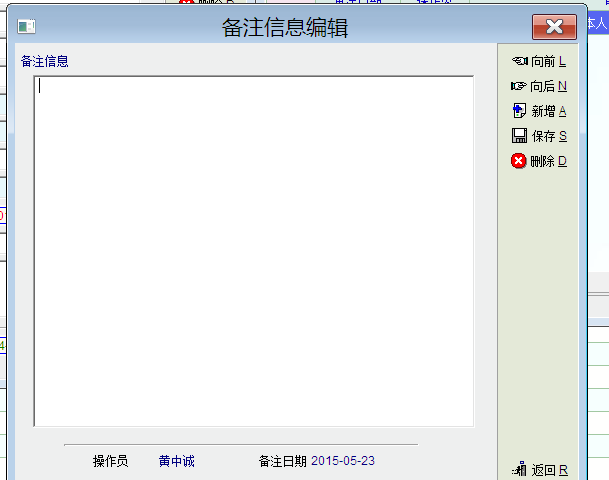Add a new note using 新增 A text
This screenshot has width=609, height=480.
548,111
